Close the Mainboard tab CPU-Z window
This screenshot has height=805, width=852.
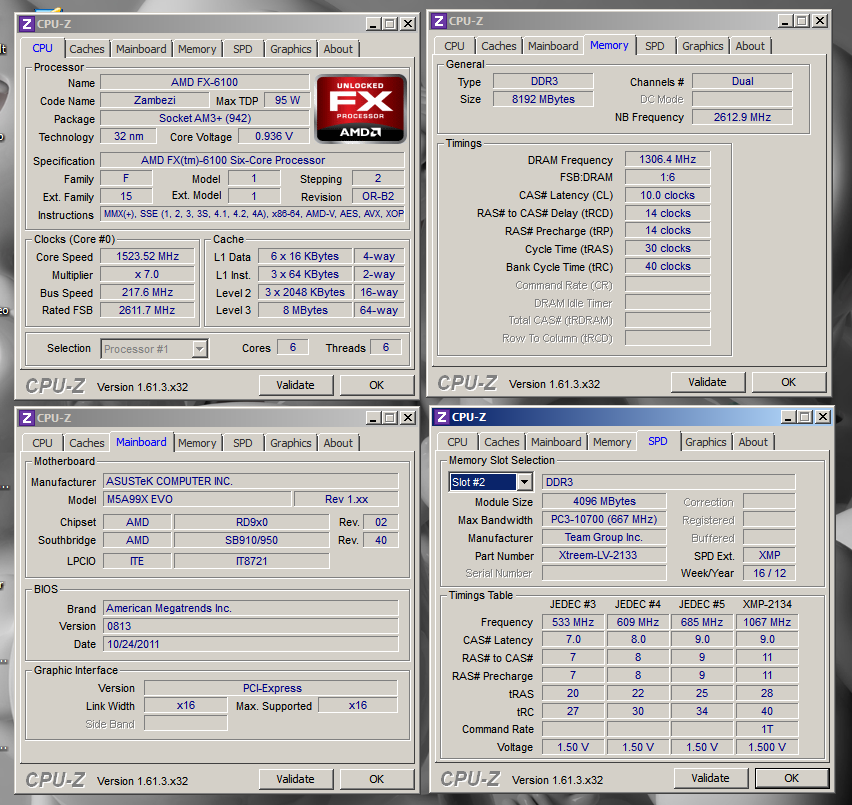(x=408, y=418)
